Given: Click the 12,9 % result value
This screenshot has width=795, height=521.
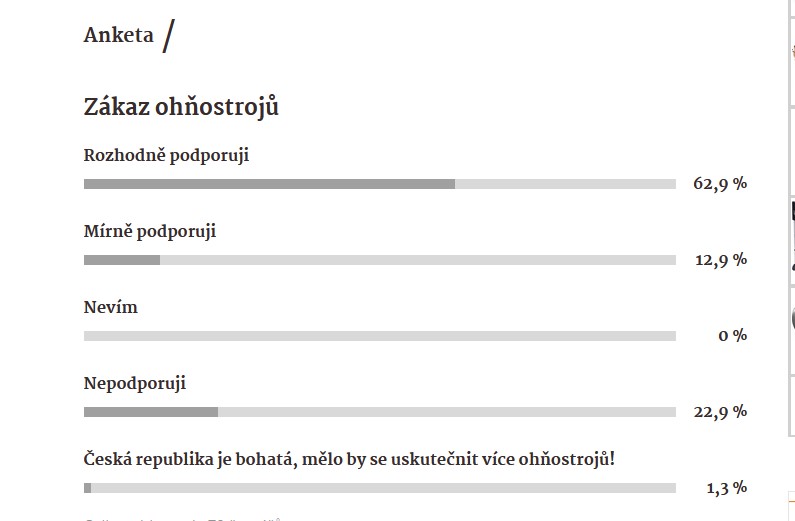Looking at the screenshot, I should 721,259.
